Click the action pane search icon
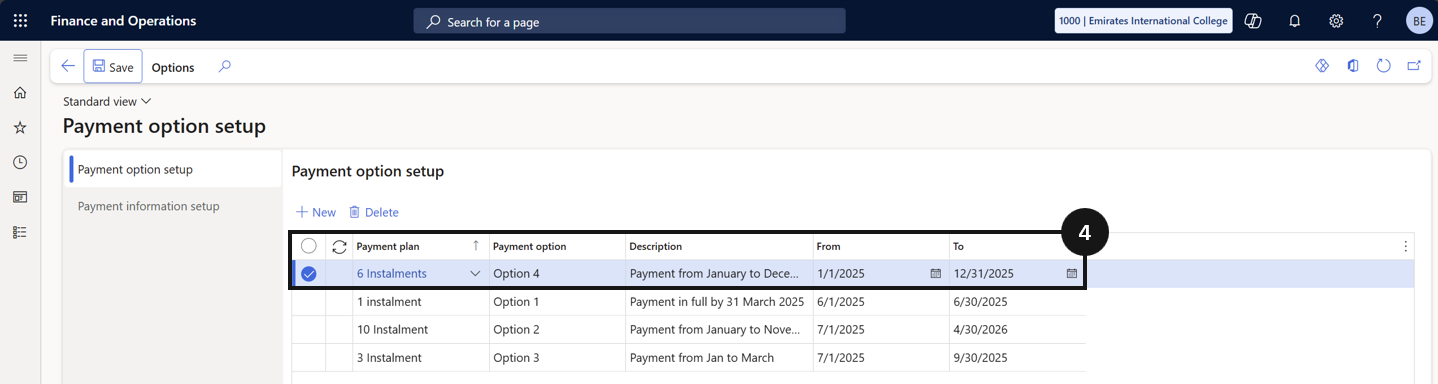1438x384 pixels. (225, 67)
